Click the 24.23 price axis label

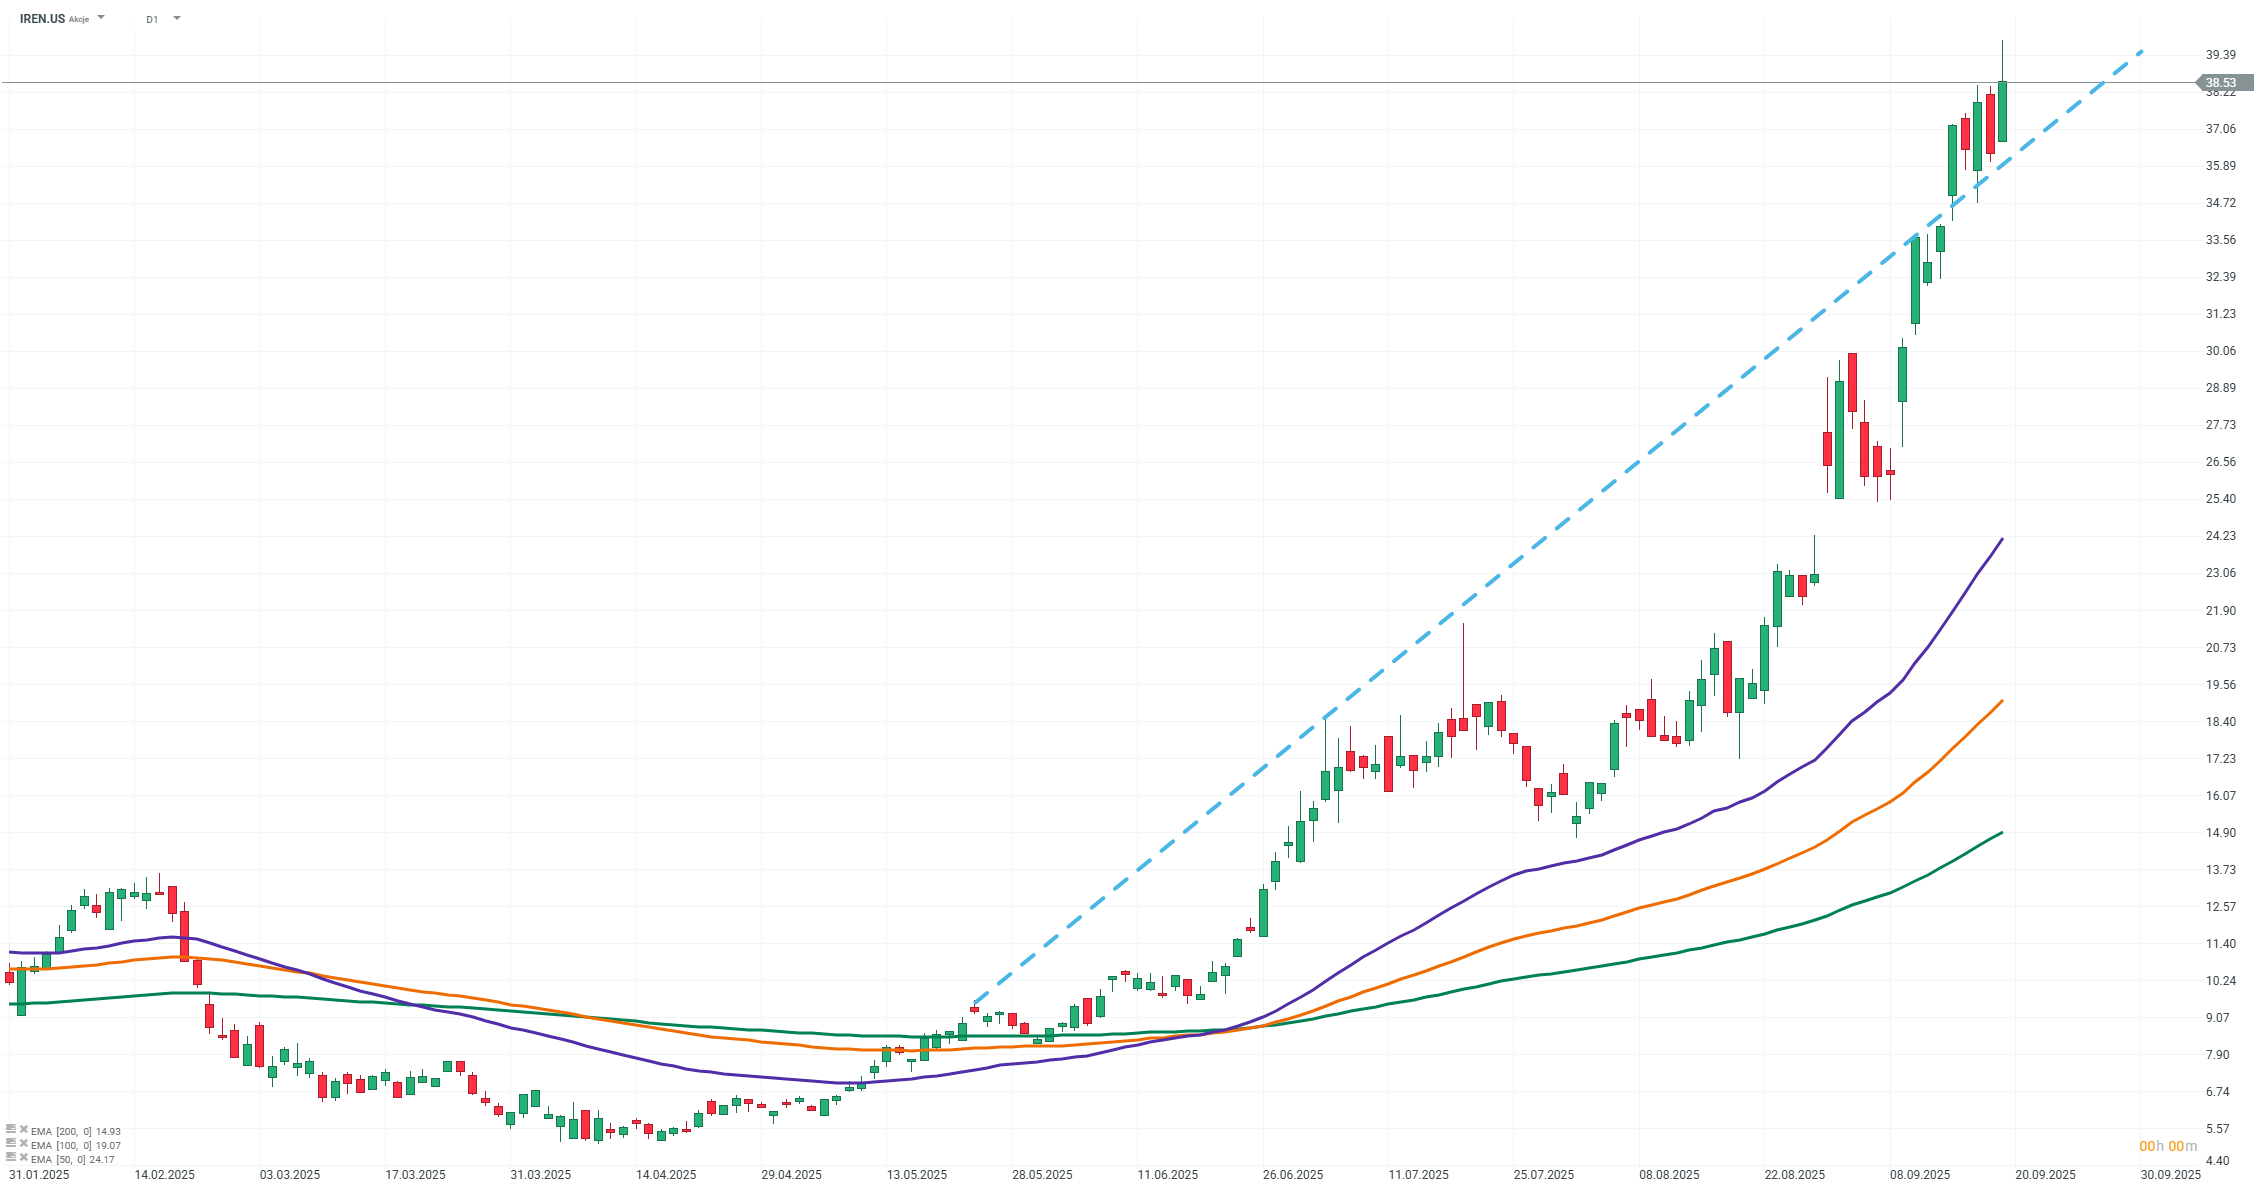pos(2220,536)
